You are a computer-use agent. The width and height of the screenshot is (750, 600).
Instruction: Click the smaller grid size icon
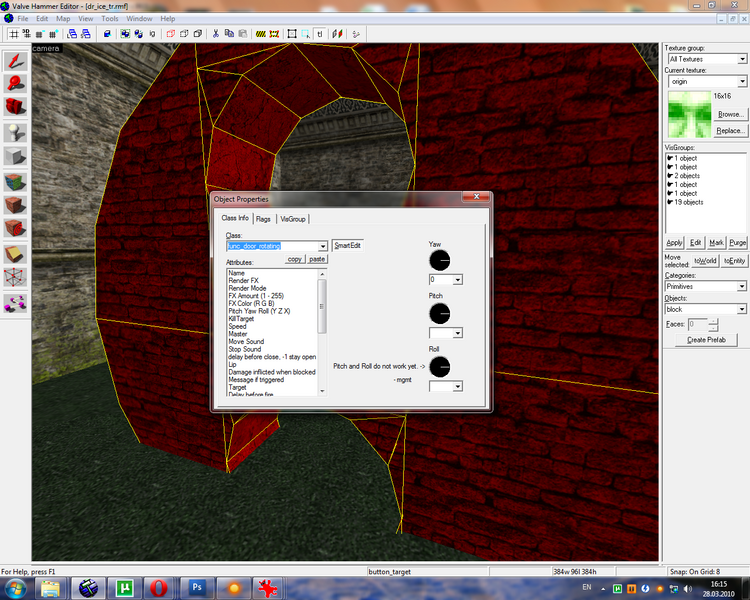click(x=40, y=34)
